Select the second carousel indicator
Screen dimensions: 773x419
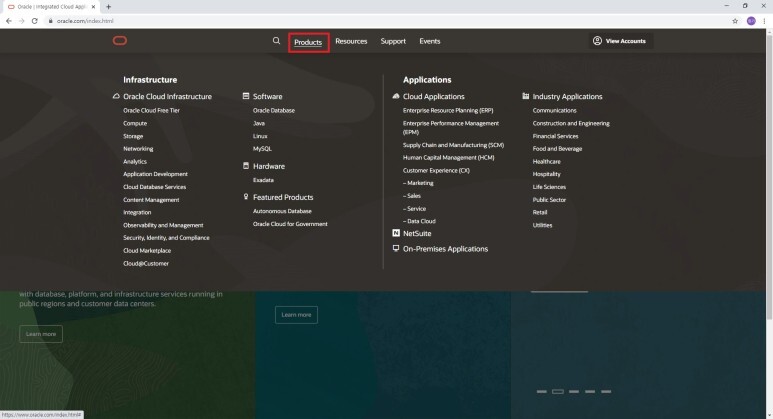(x=558, y=391)
